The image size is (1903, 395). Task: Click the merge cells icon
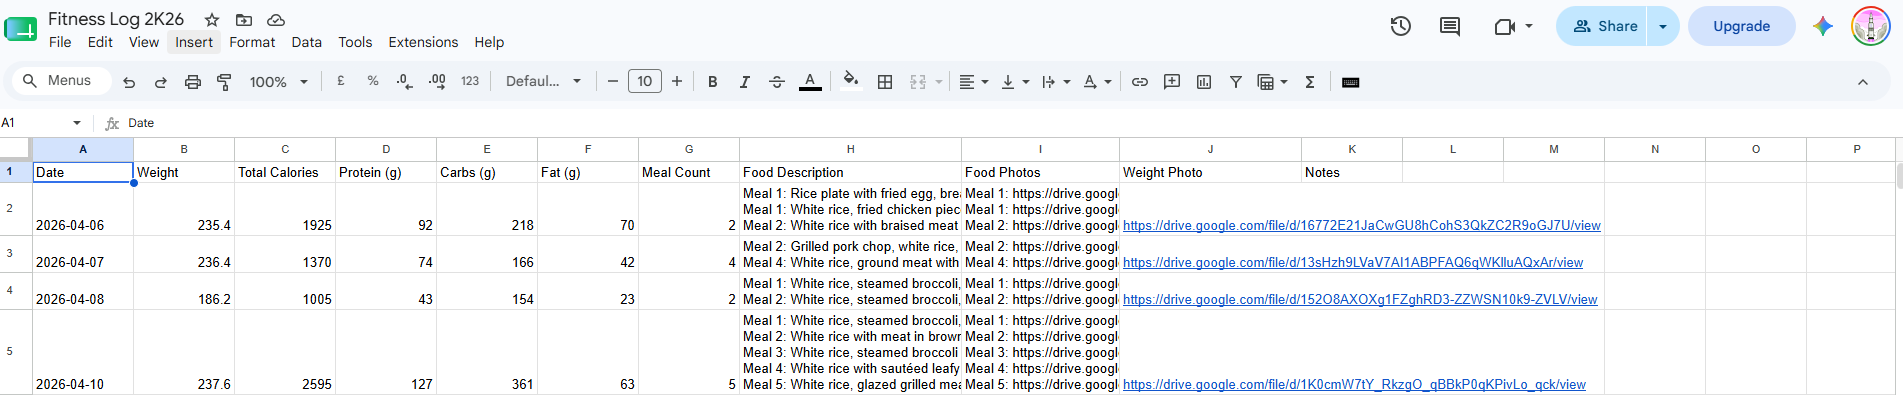point(918,82)
